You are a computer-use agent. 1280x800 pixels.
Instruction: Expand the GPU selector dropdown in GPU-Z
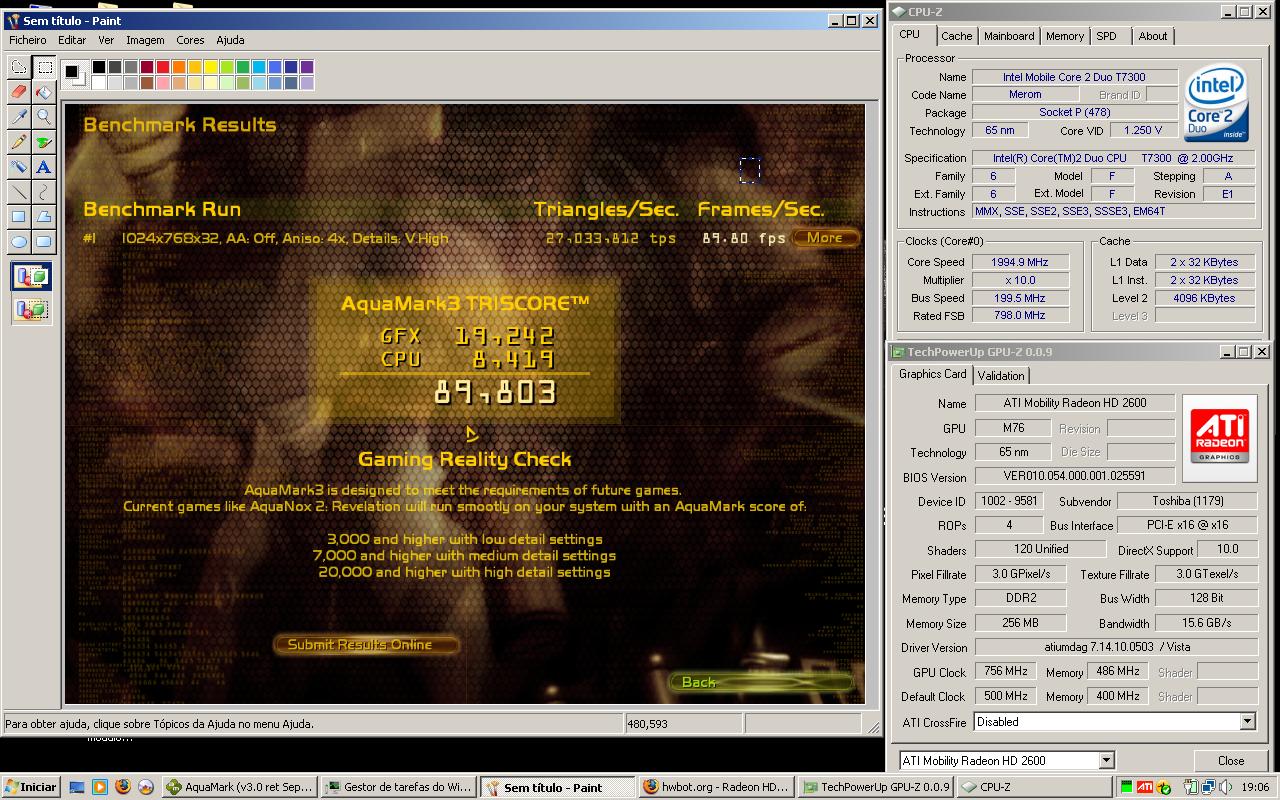click(x=1105, y=761)
